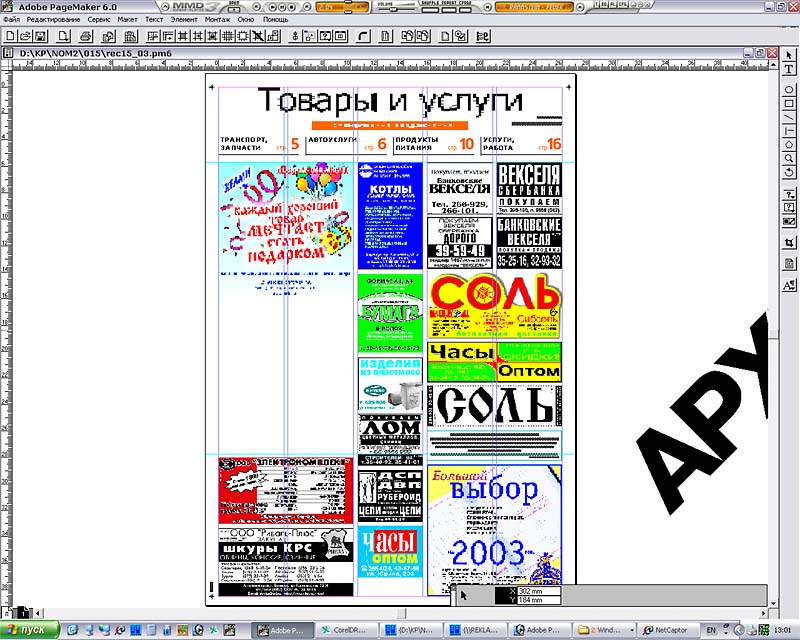
Task: Open the Элемент menu
Action: pyautogui.click(x=184, y=19)
